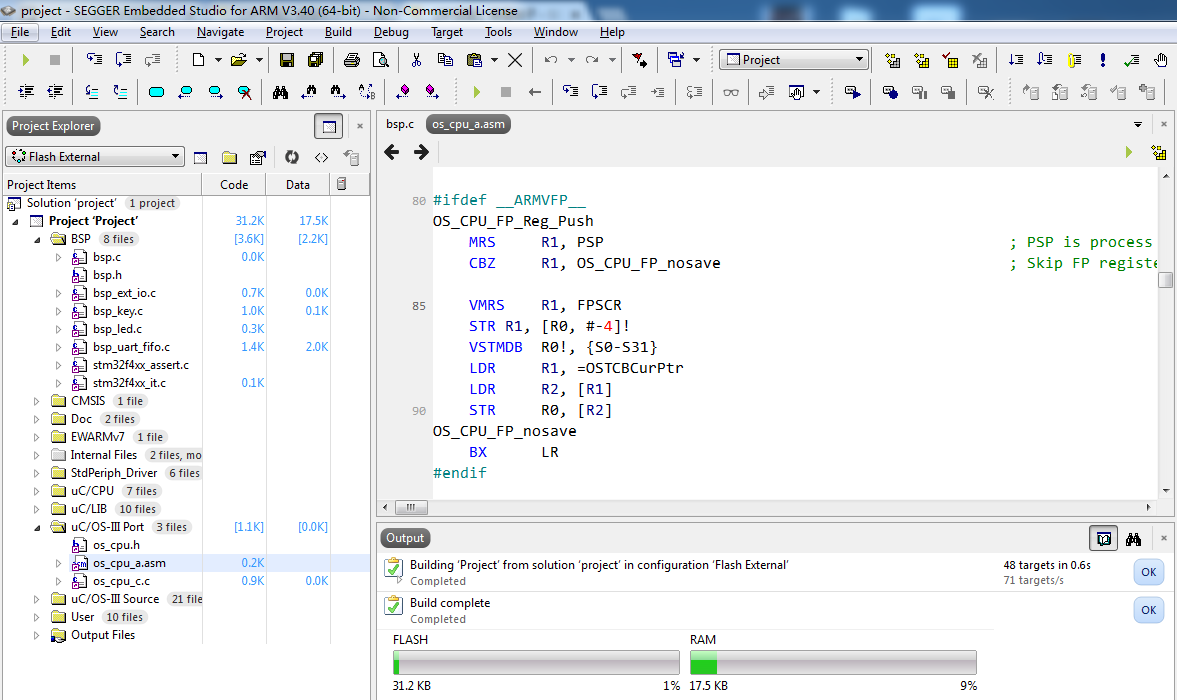Open project properties icon in Project Explorer
The height and width of the screenshot is (700, 1177).
pos(258,157)
